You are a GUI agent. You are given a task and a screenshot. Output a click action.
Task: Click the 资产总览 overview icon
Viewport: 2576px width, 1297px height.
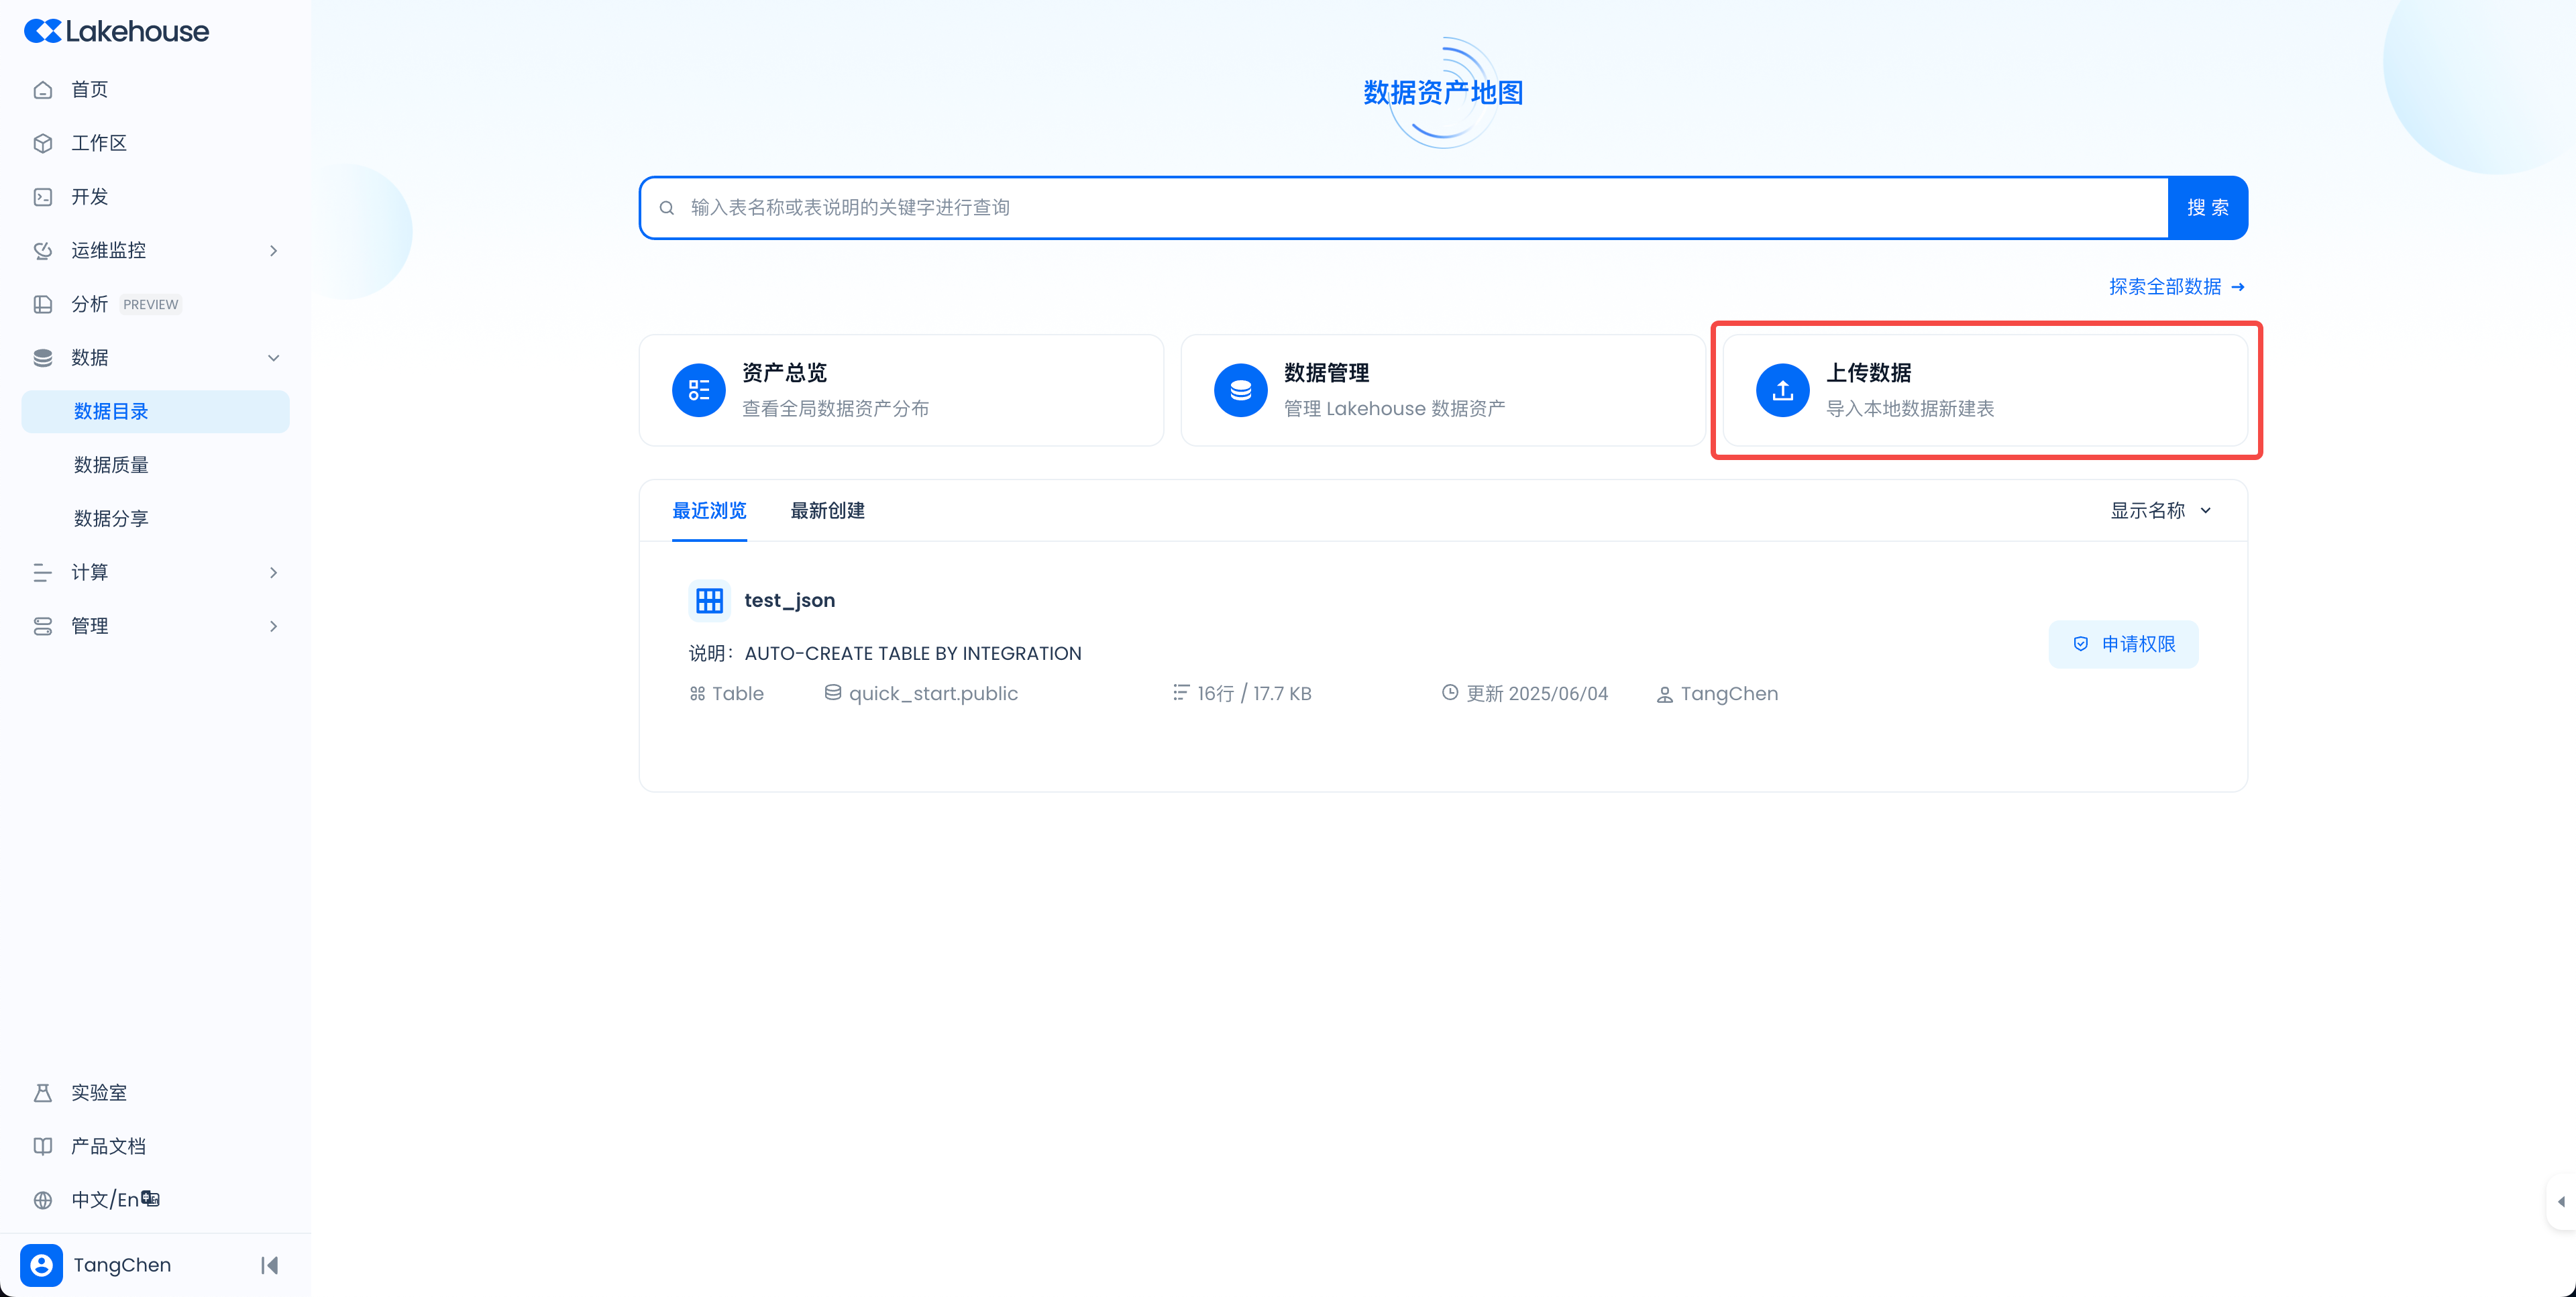point(698,390)
